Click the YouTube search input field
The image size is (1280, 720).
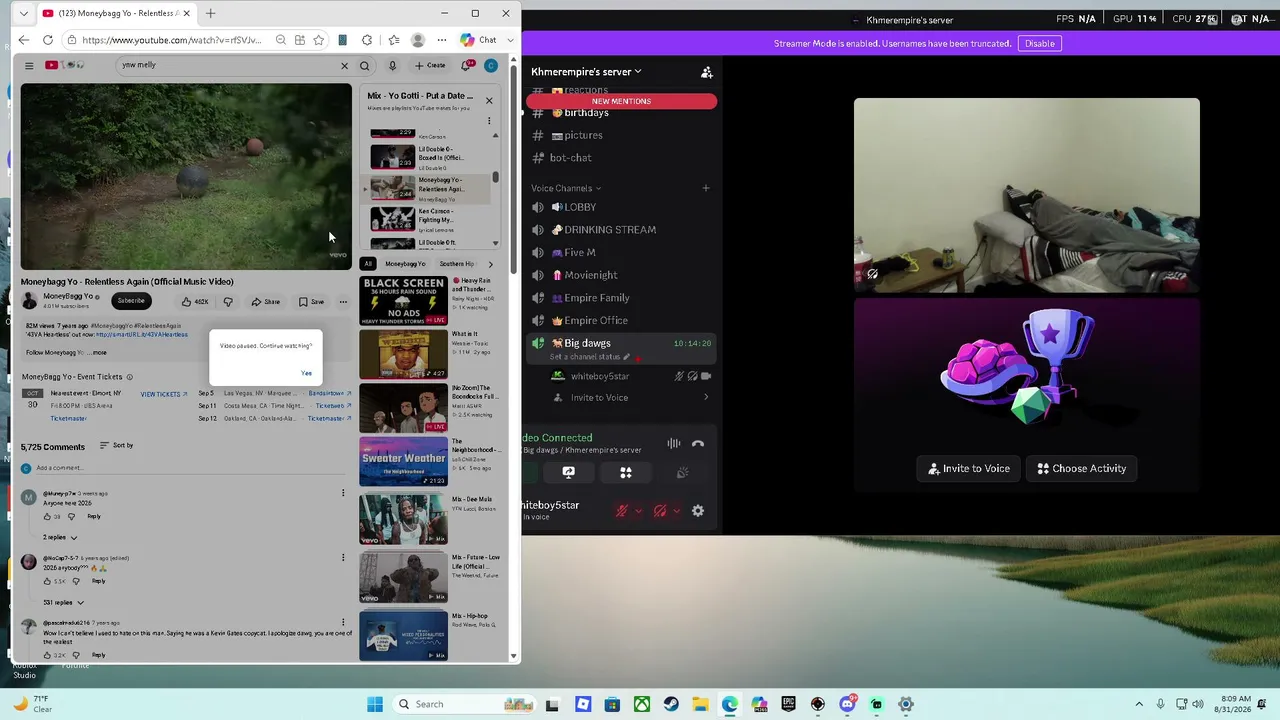point(228,66)
